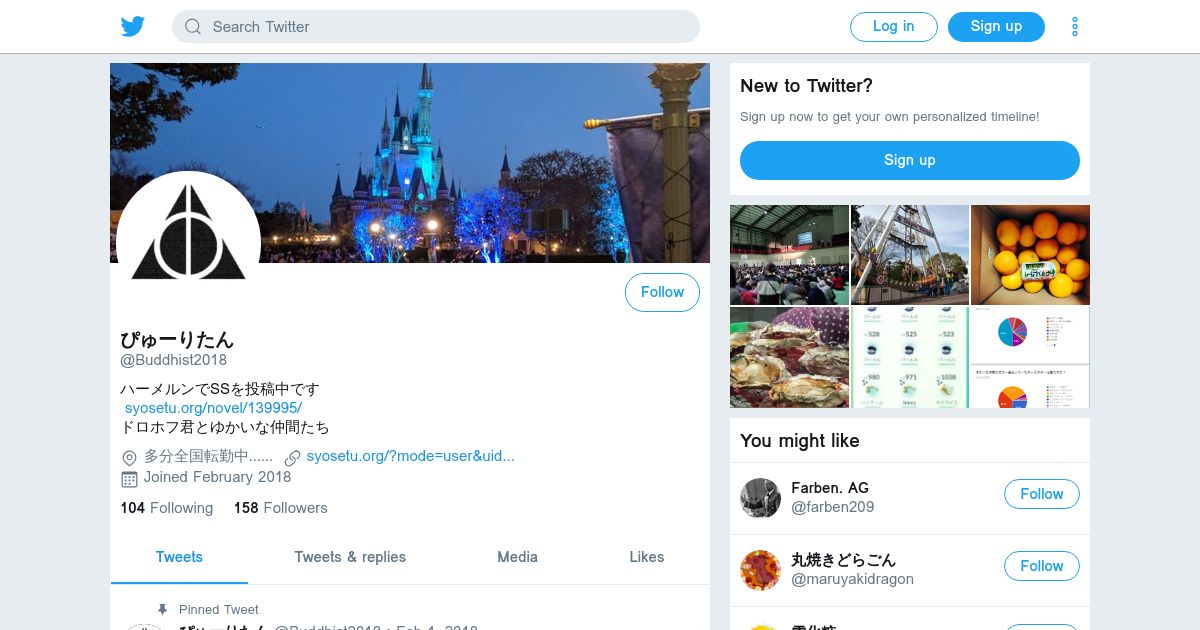Open syosetu.org/novel/139995/ link
Image resolution: width=1200 pixels, height=630 pixels.
[213, 408]
